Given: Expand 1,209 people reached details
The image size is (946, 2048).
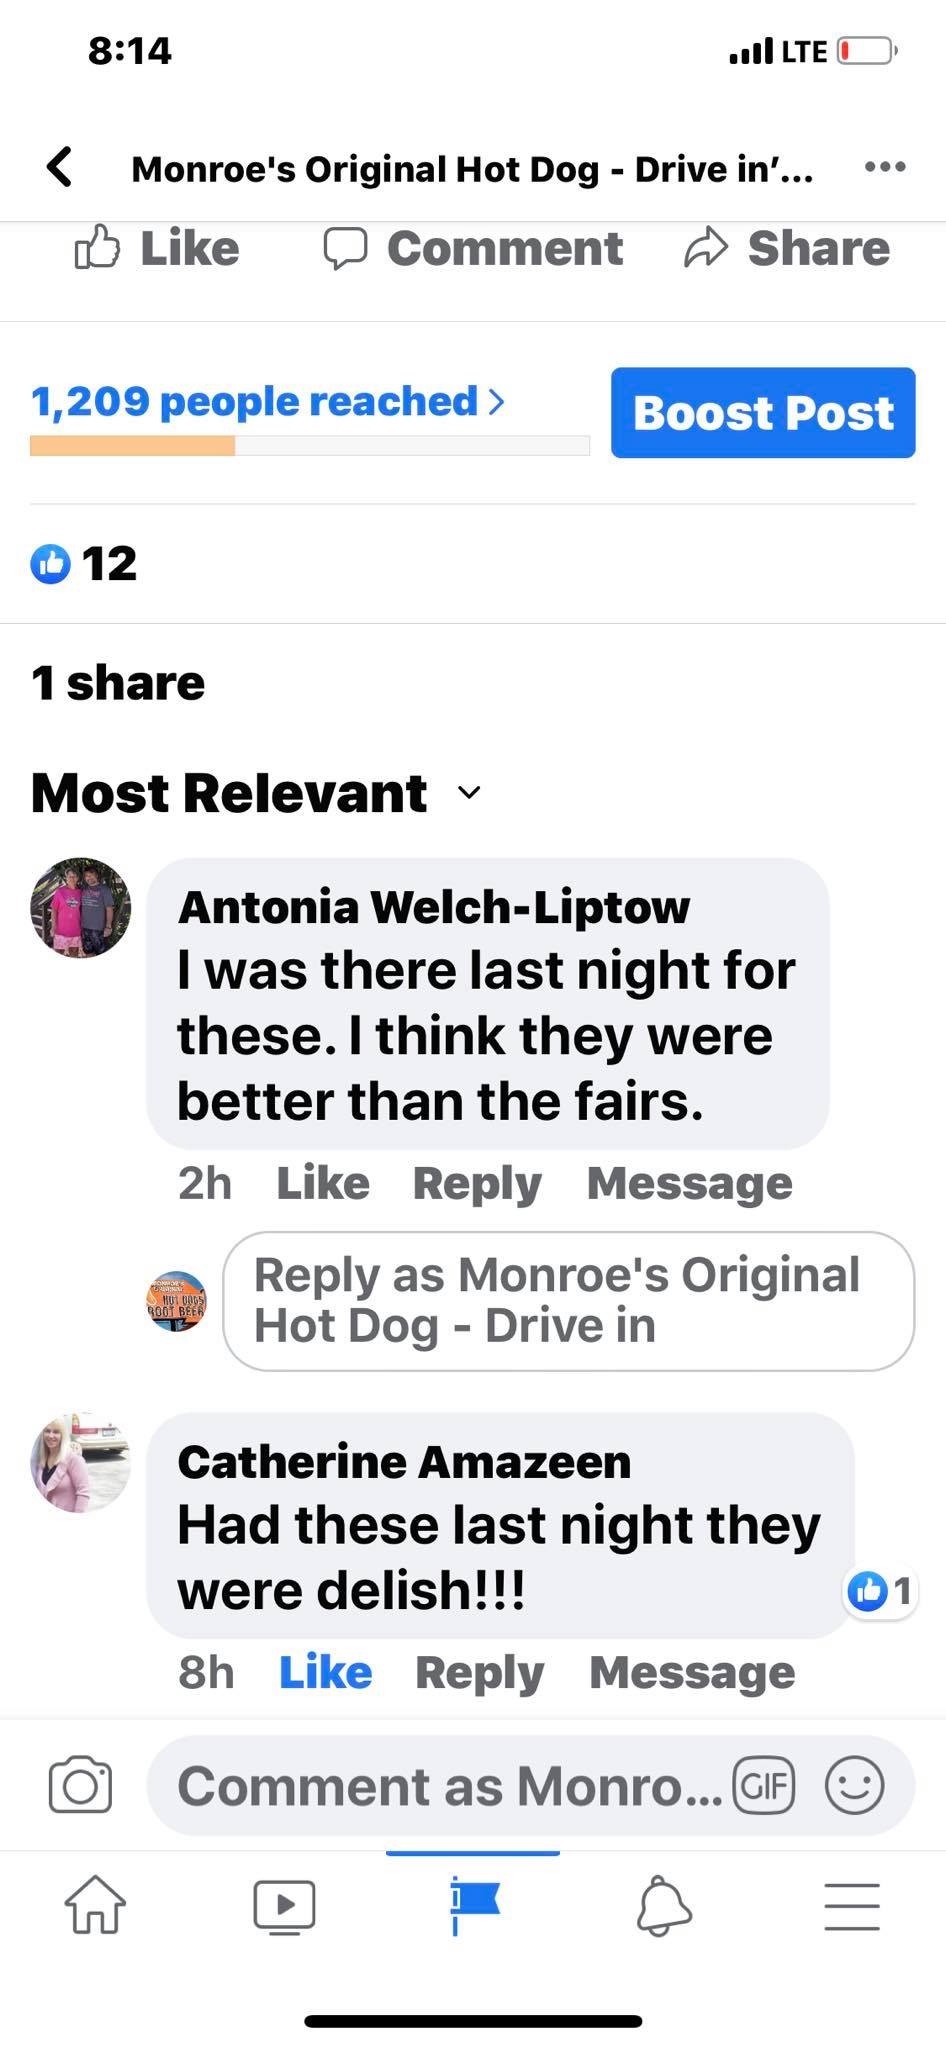Looking at the screenshot, I should (x=268, y=402).
